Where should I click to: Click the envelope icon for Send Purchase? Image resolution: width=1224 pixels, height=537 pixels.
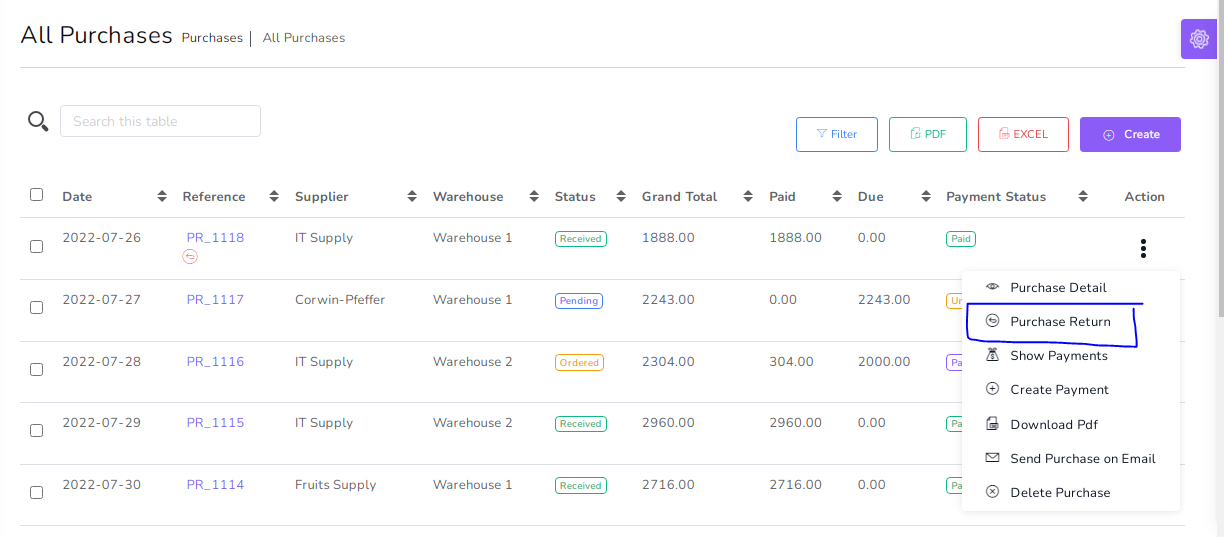pos(992,458)
